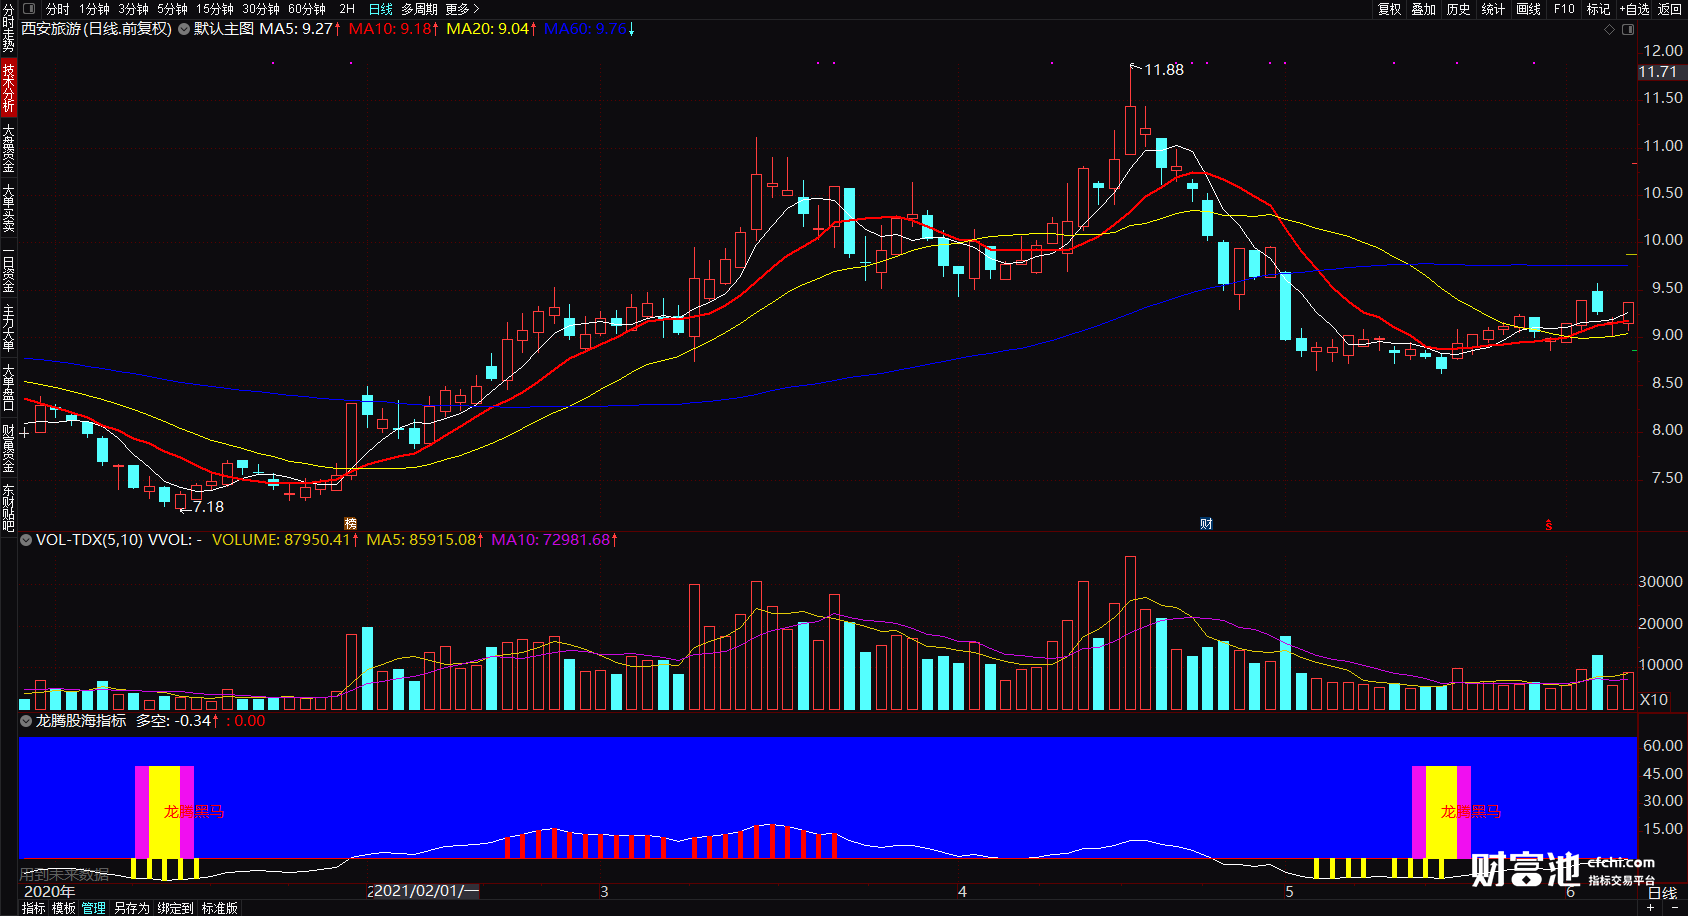Click the plus zoom icon at bottom right
1688x916 pixels.
point(1650,908)
